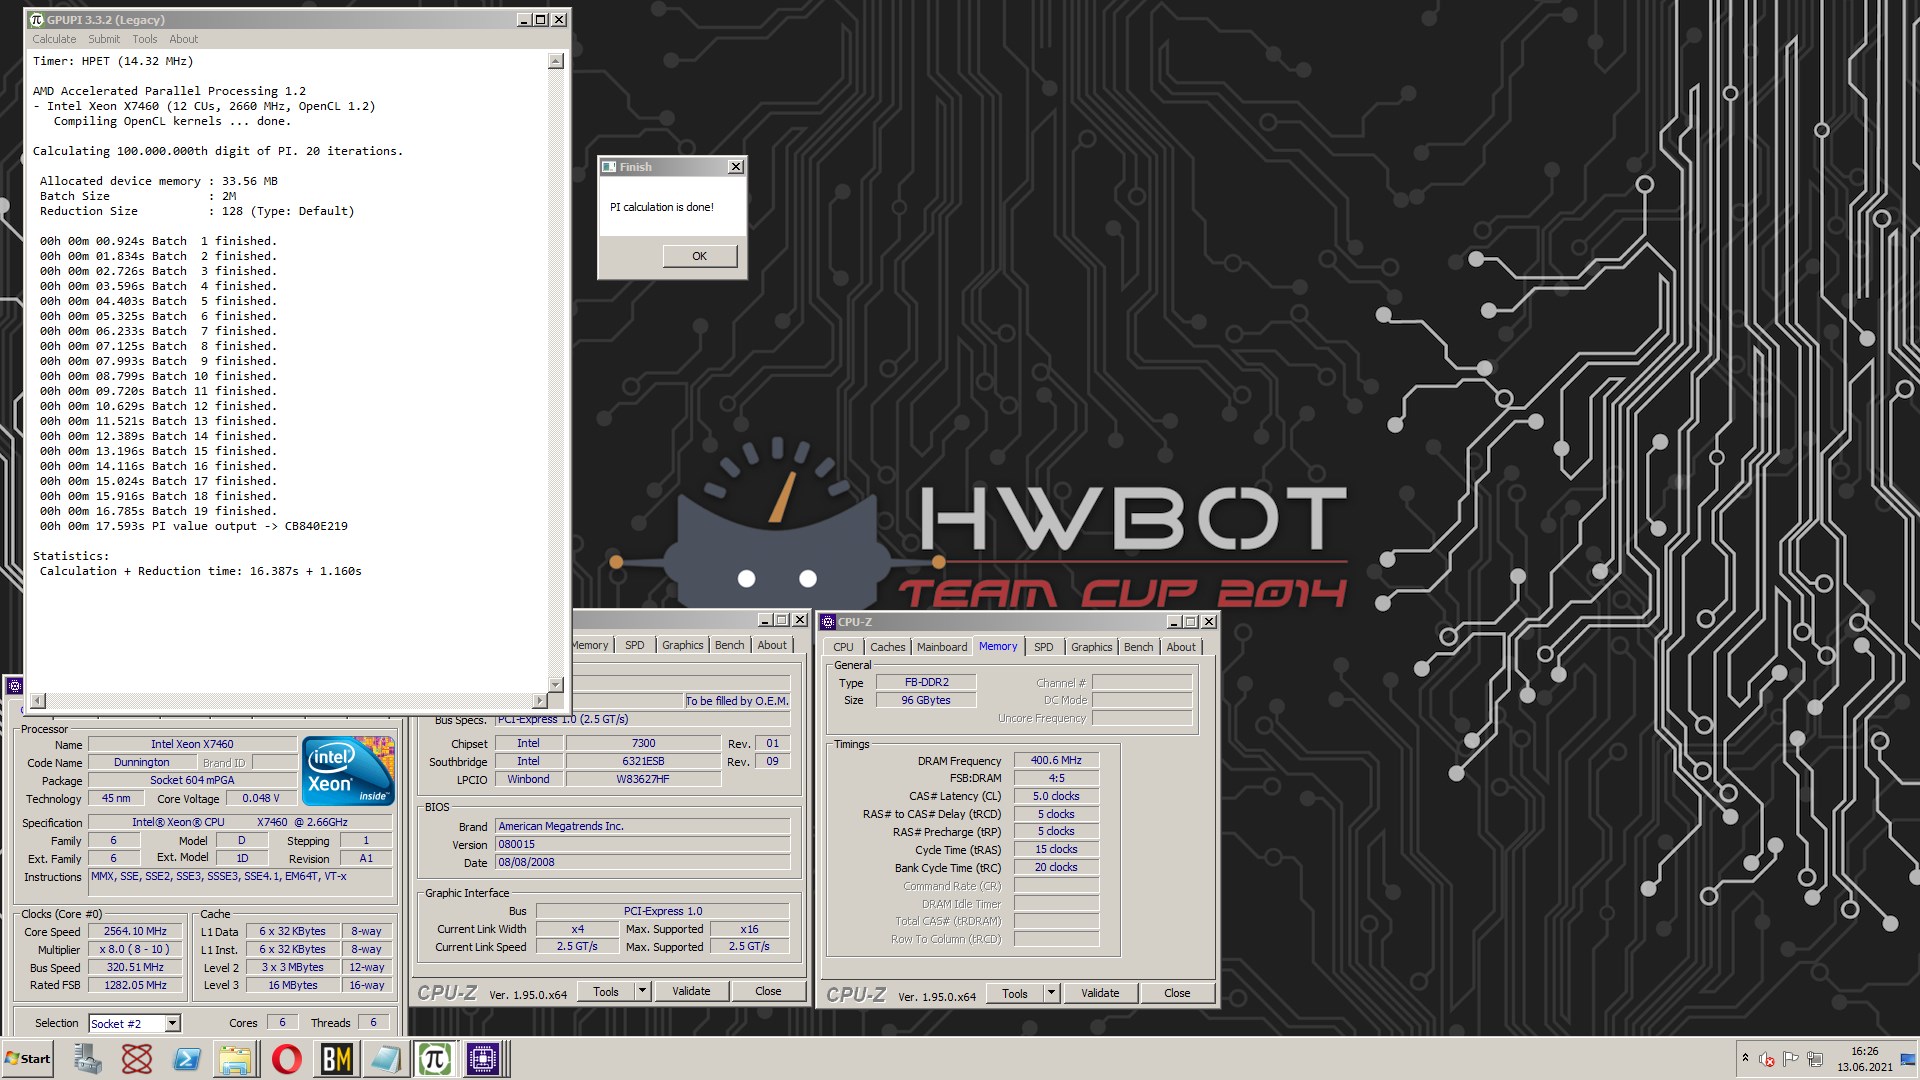Open the About menu in GPUPI
The width and height of the screenshot is (1920, 1080).
184,39
